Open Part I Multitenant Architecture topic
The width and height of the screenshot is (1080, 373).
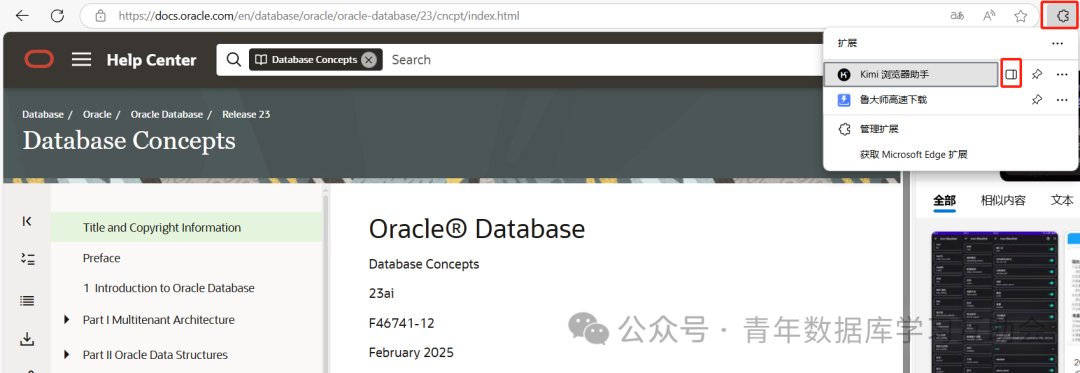(158, 320)
